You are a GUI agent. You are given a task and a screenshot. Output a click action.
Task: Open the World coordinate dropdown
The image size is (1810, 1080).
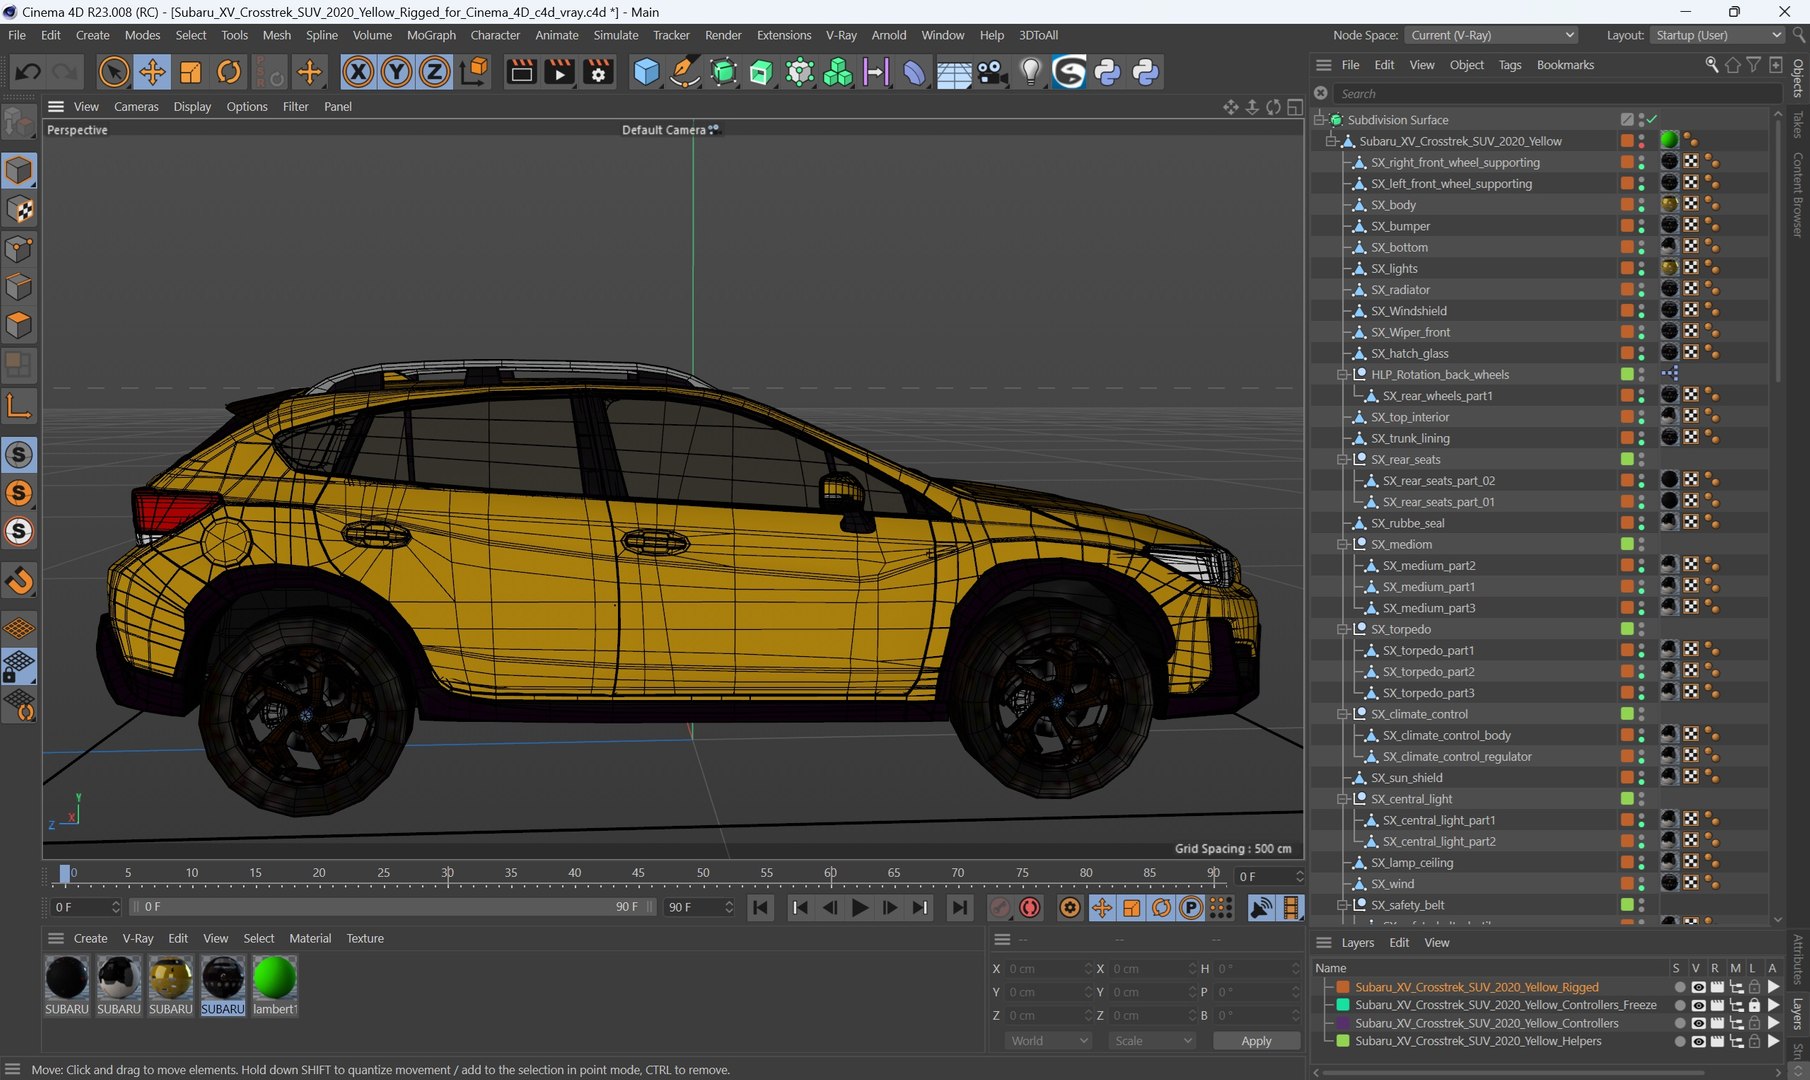tap(1048, 1041)
